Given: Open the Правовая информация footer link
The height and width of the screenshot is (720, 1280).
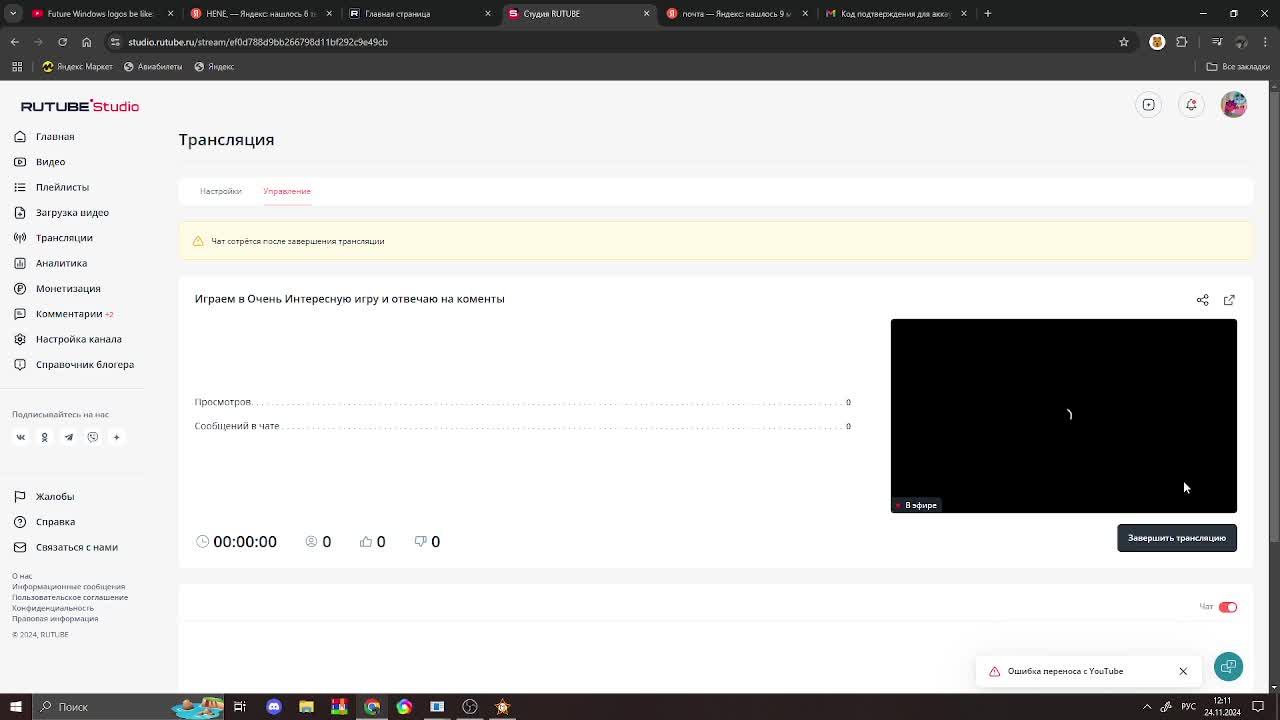Looking at the screenshot, I should coord(55,619).
